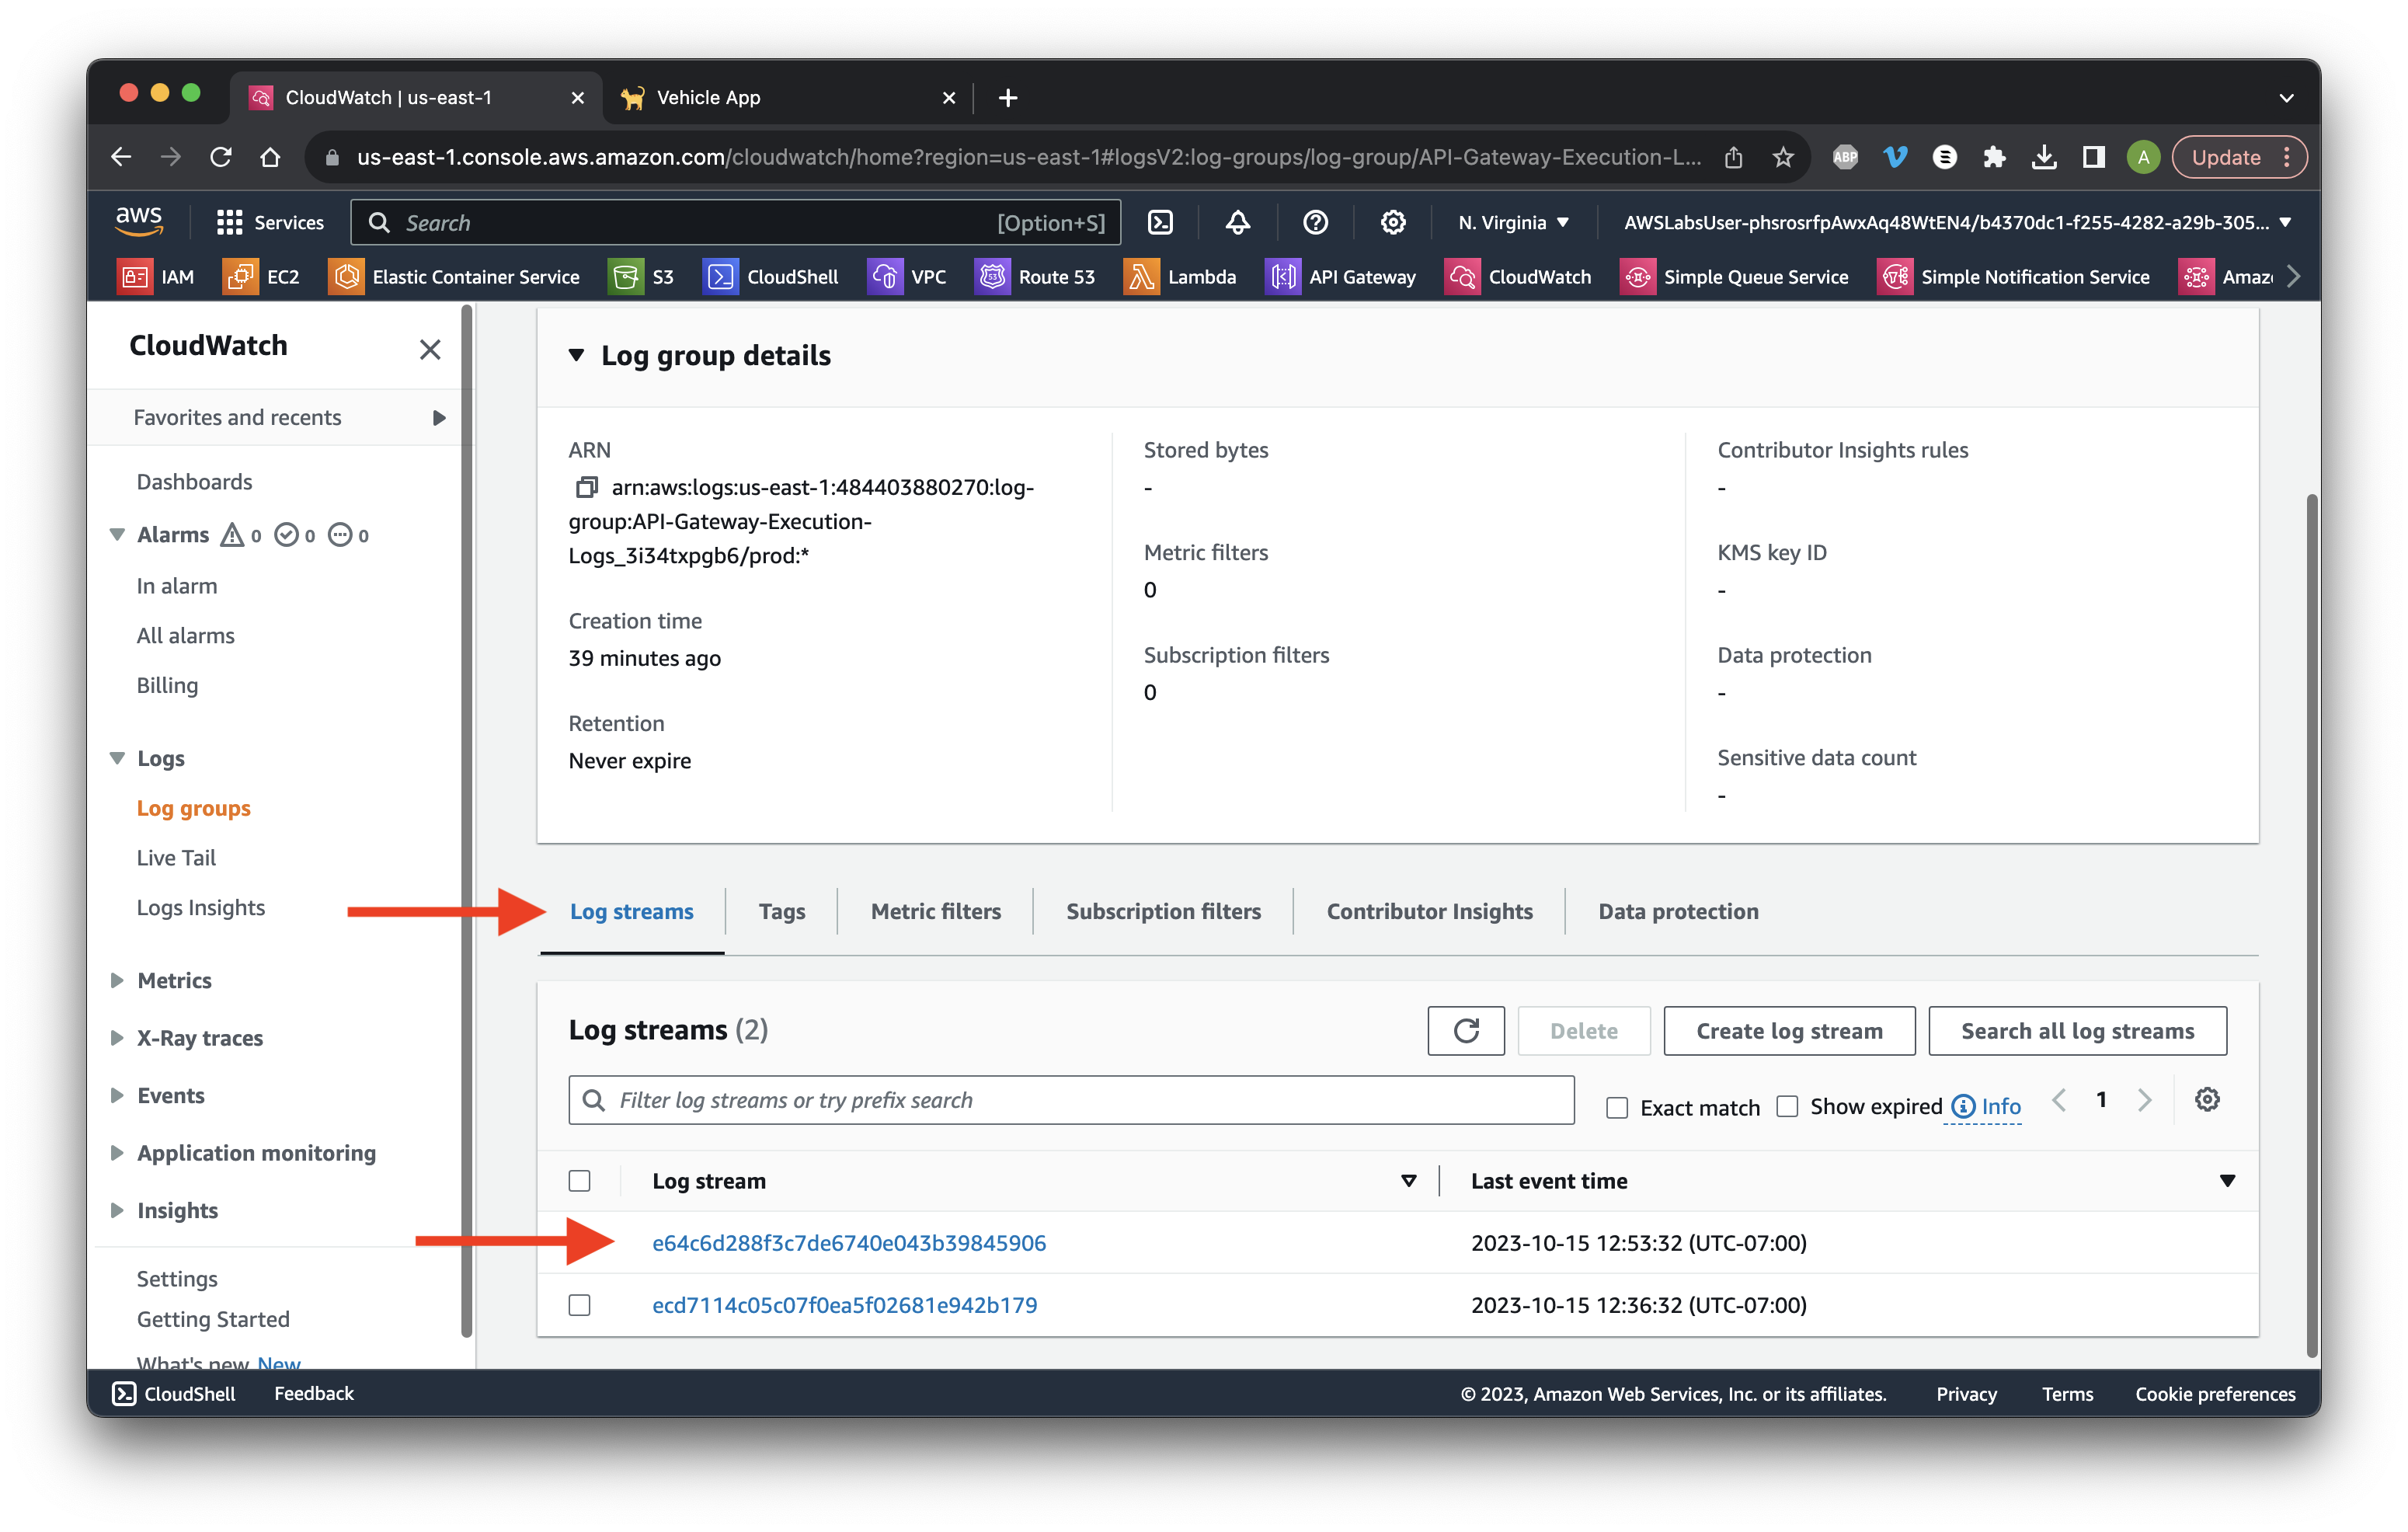
Task: Expand the Events section
Action: coord(117,1094)
